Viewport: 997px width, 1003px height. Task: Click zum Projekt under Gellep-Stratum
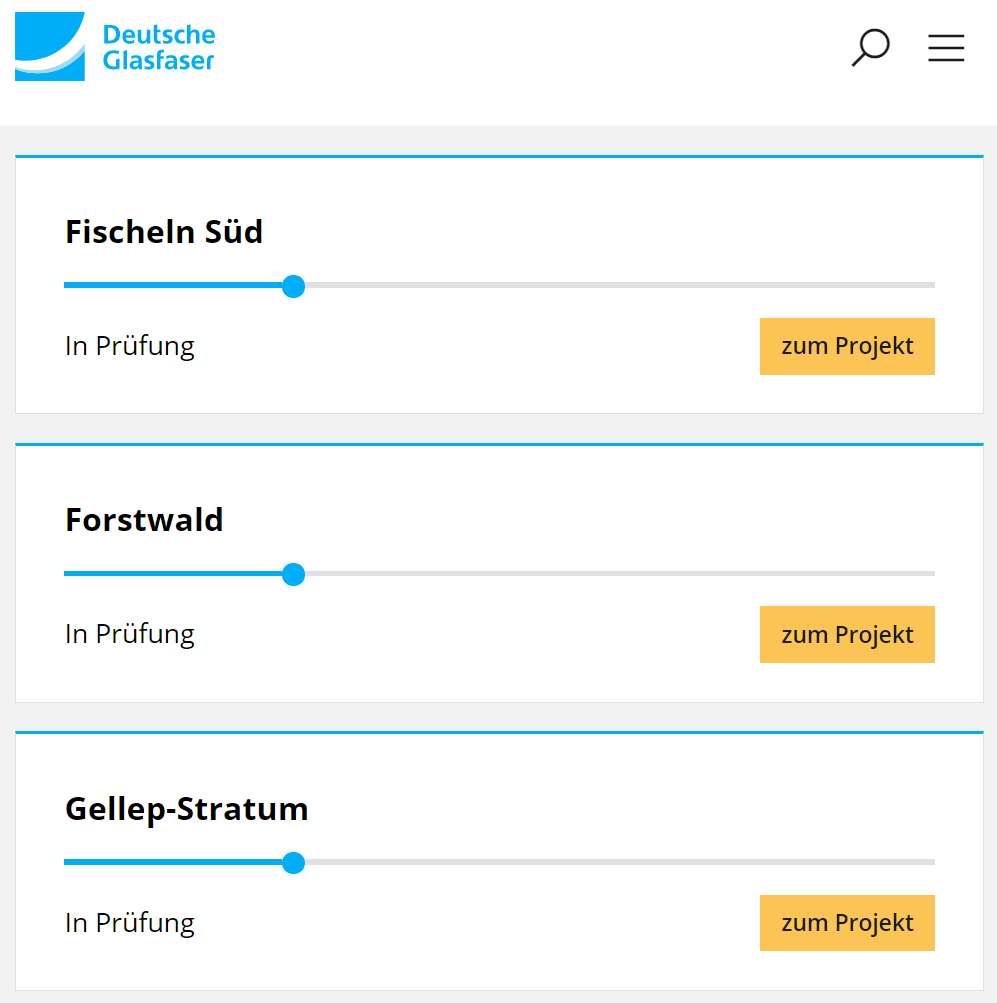point(846,922)
